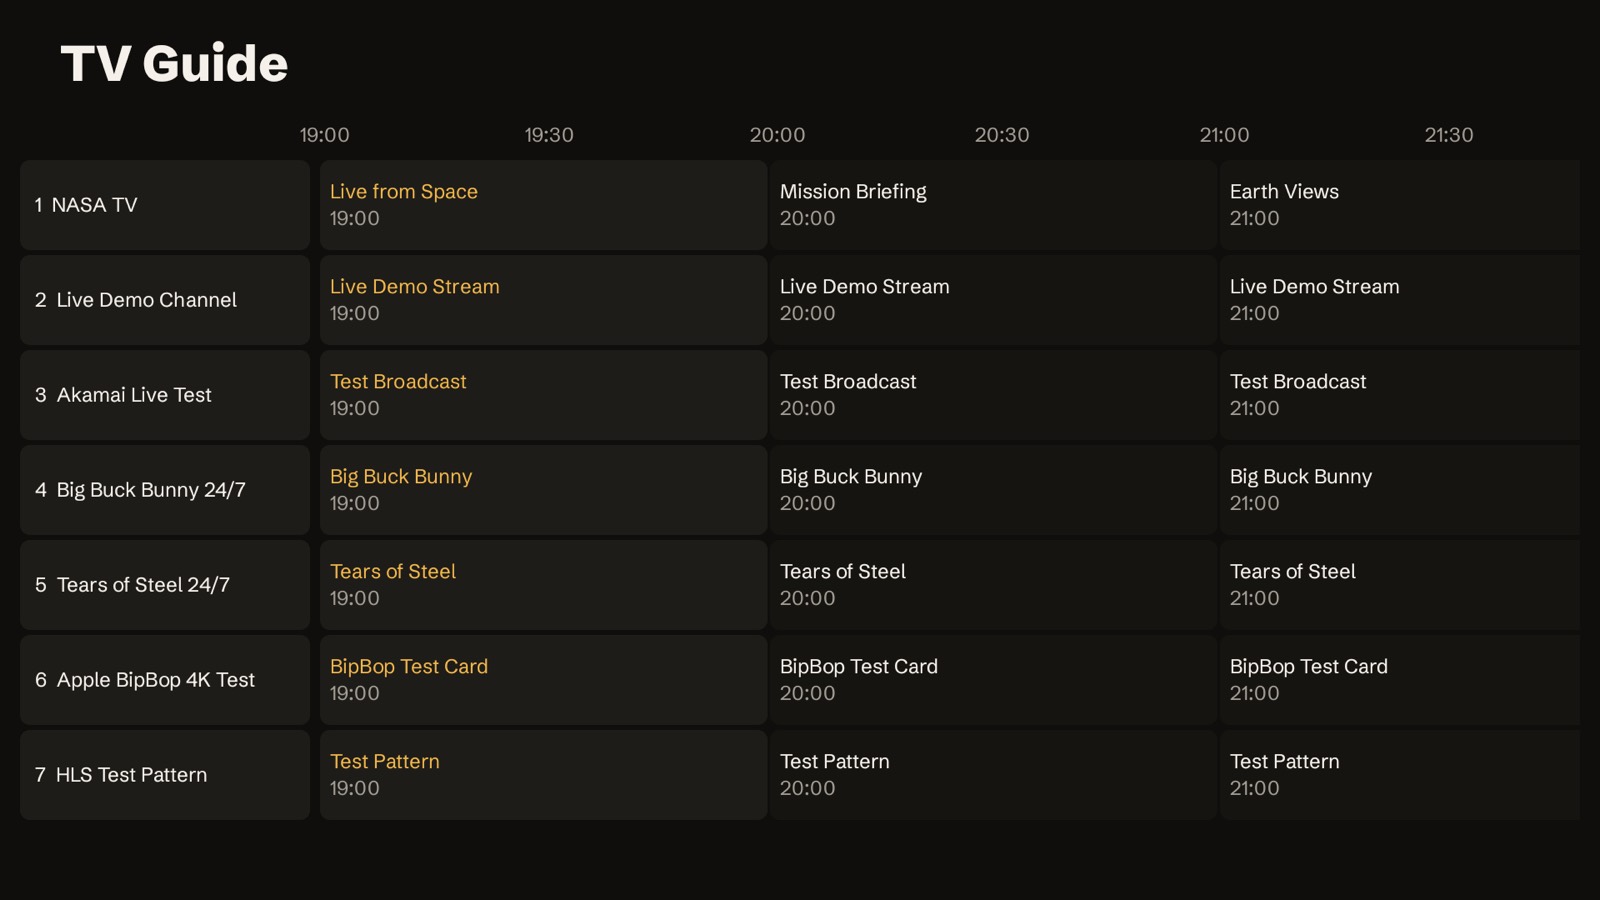Screen dimensions: 1600x900
Task: Click Apple BipBop 4K Test channel
Action: point(165,680)
